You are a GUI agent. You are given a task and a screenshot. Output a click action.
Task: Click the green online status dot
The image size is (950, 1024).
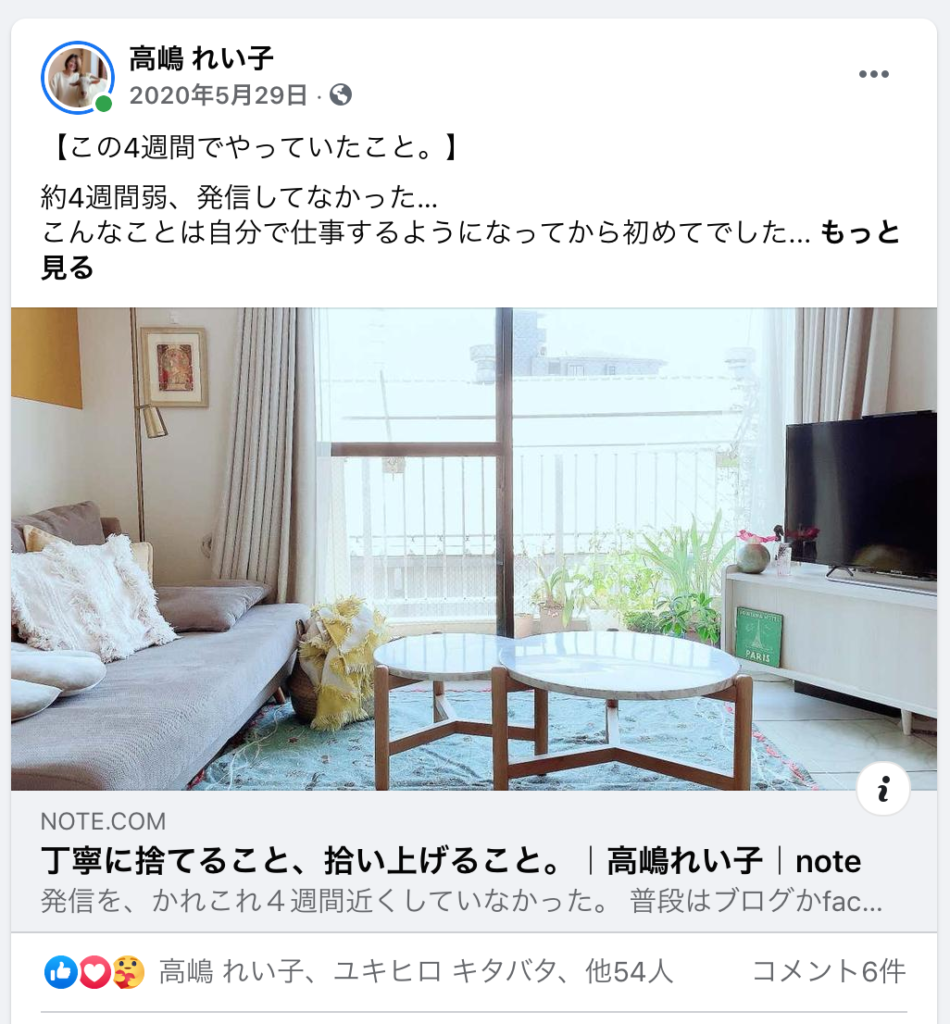pos(103,104)
